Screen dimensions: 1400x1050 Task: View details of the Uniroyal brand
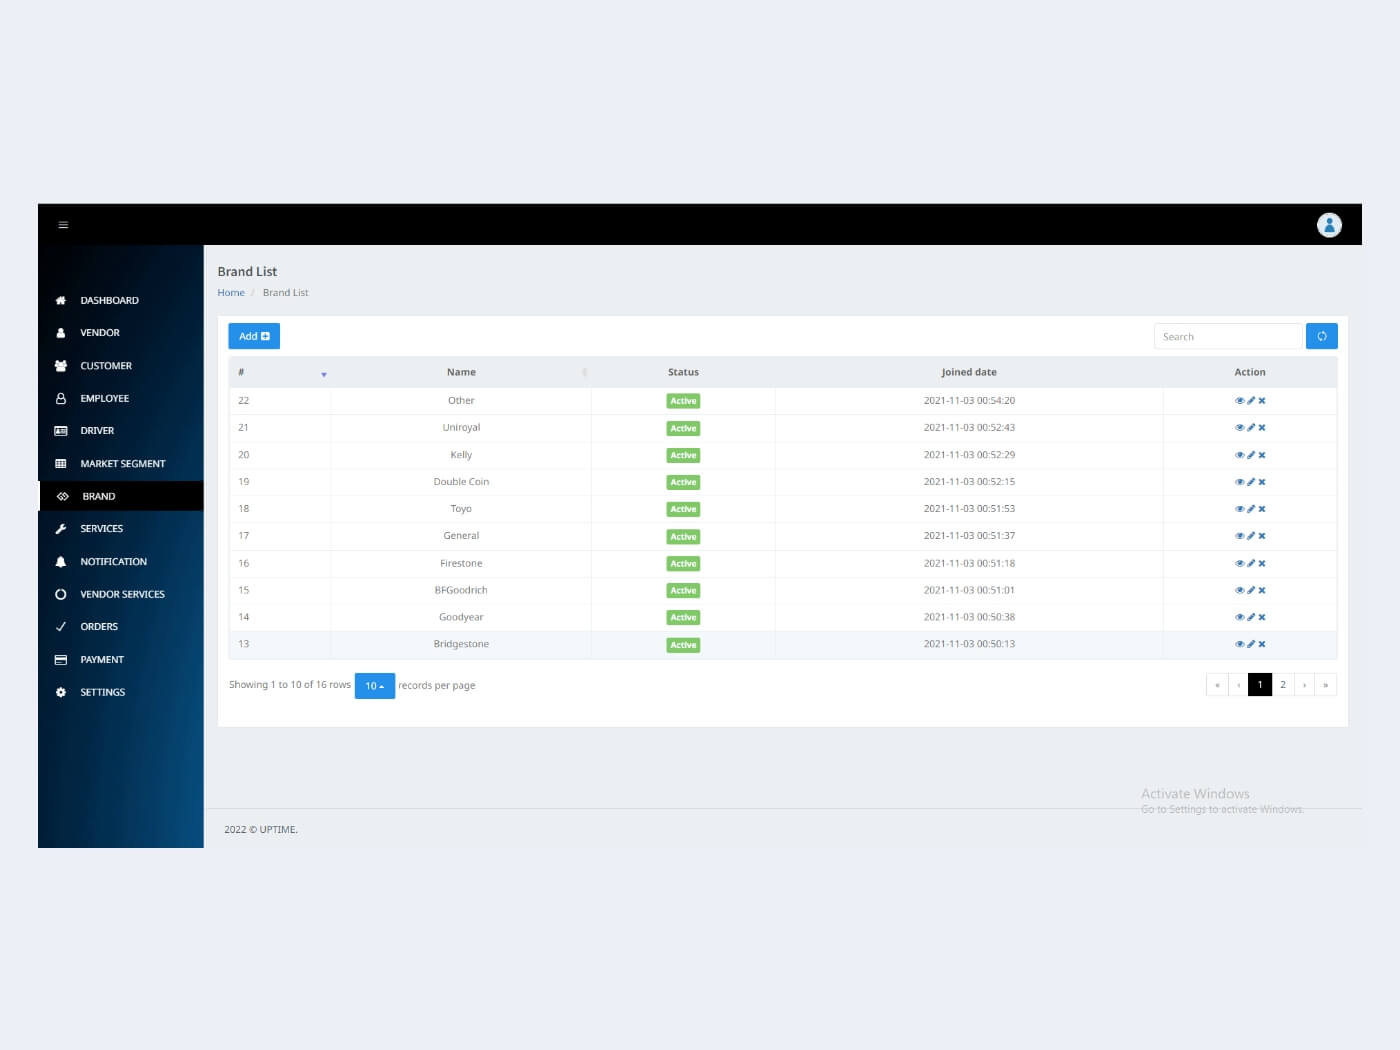(1239, 427)
